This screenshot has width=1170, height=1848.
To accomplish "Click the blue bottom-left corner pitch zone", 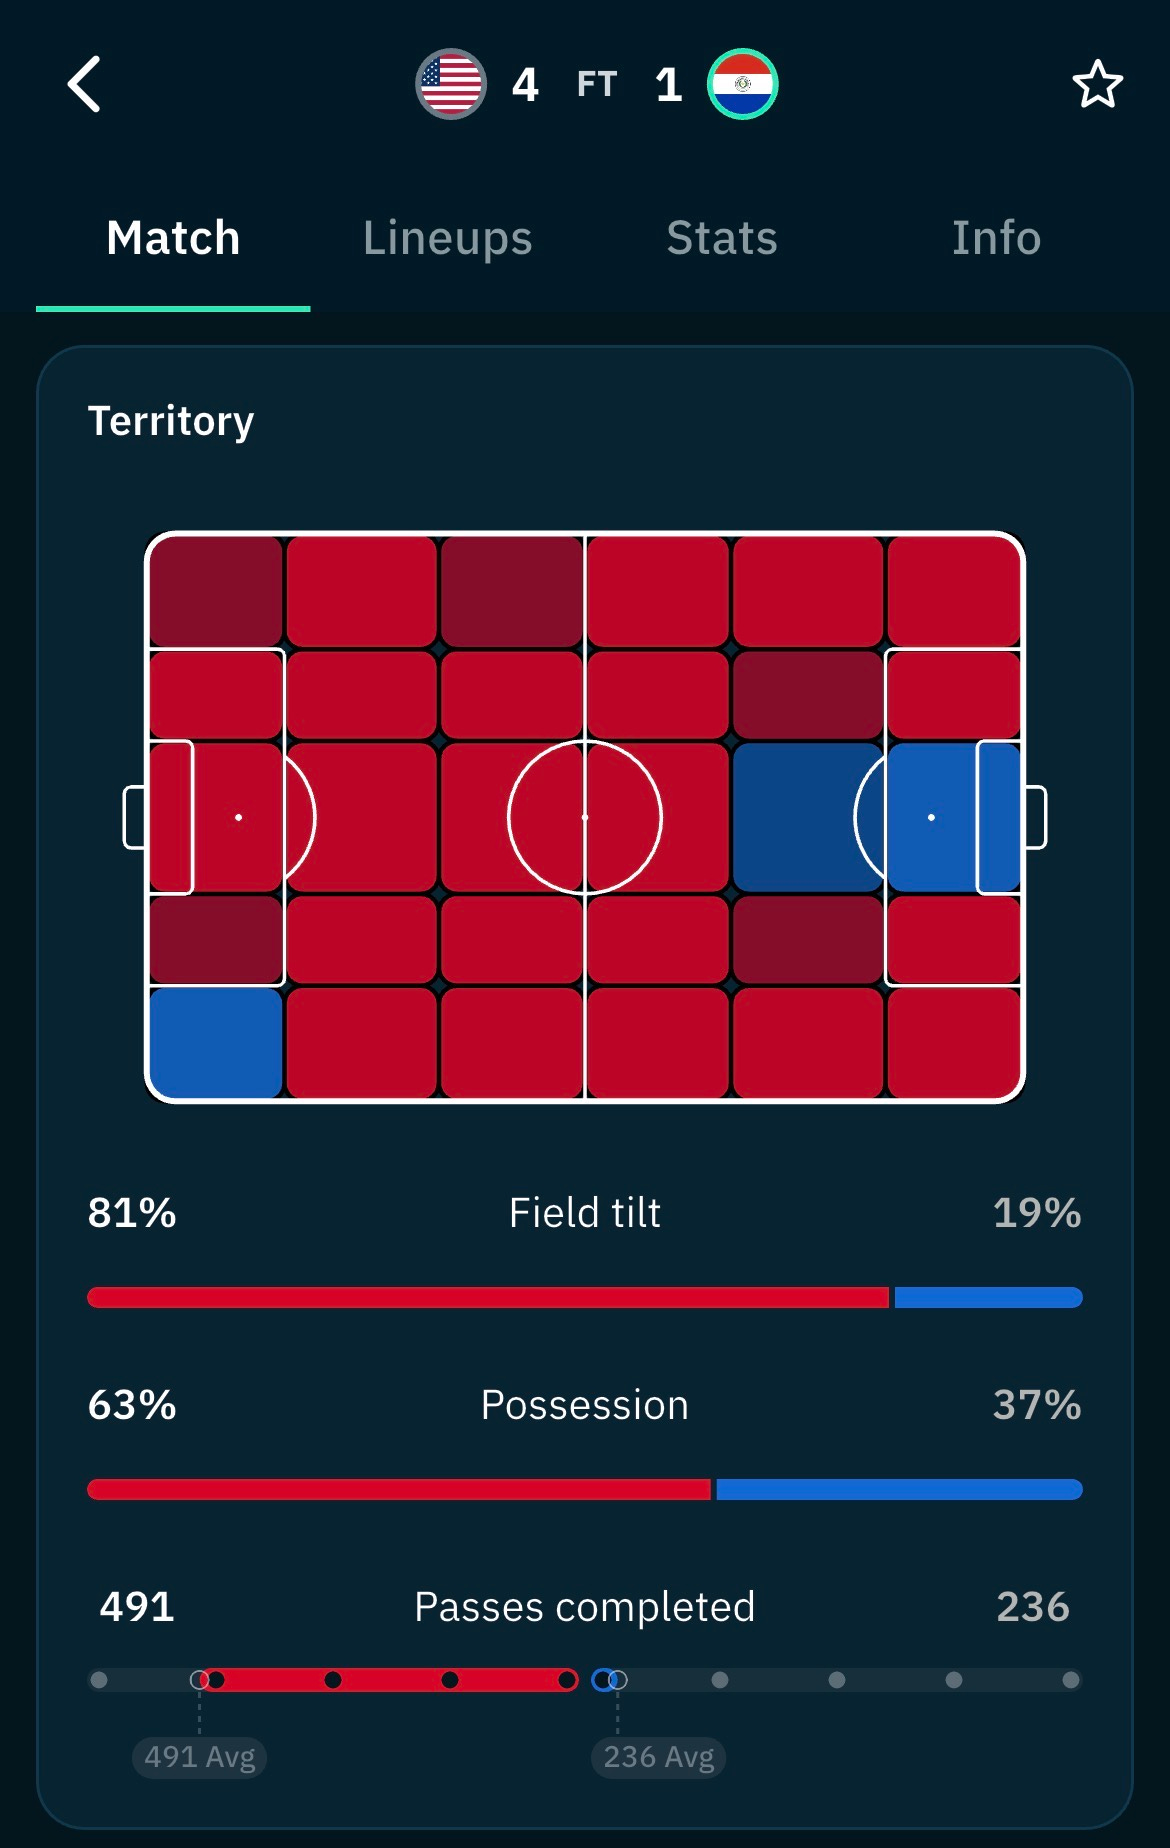I will point(215,1043).
